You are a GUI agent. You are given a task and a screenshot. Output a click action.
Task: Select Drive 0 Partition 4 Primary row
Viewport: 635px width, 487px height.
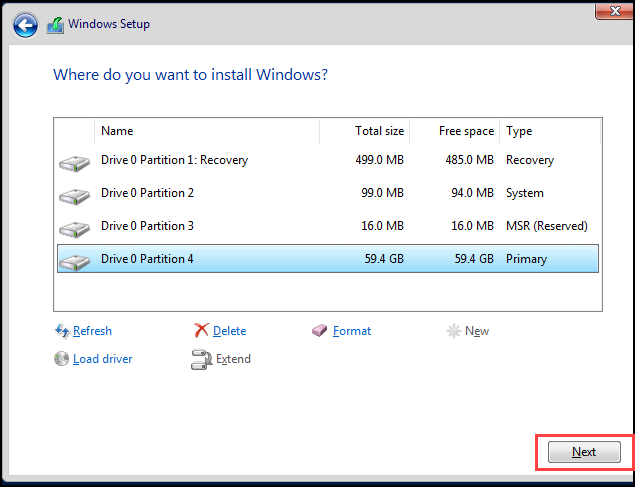point(328,258)
